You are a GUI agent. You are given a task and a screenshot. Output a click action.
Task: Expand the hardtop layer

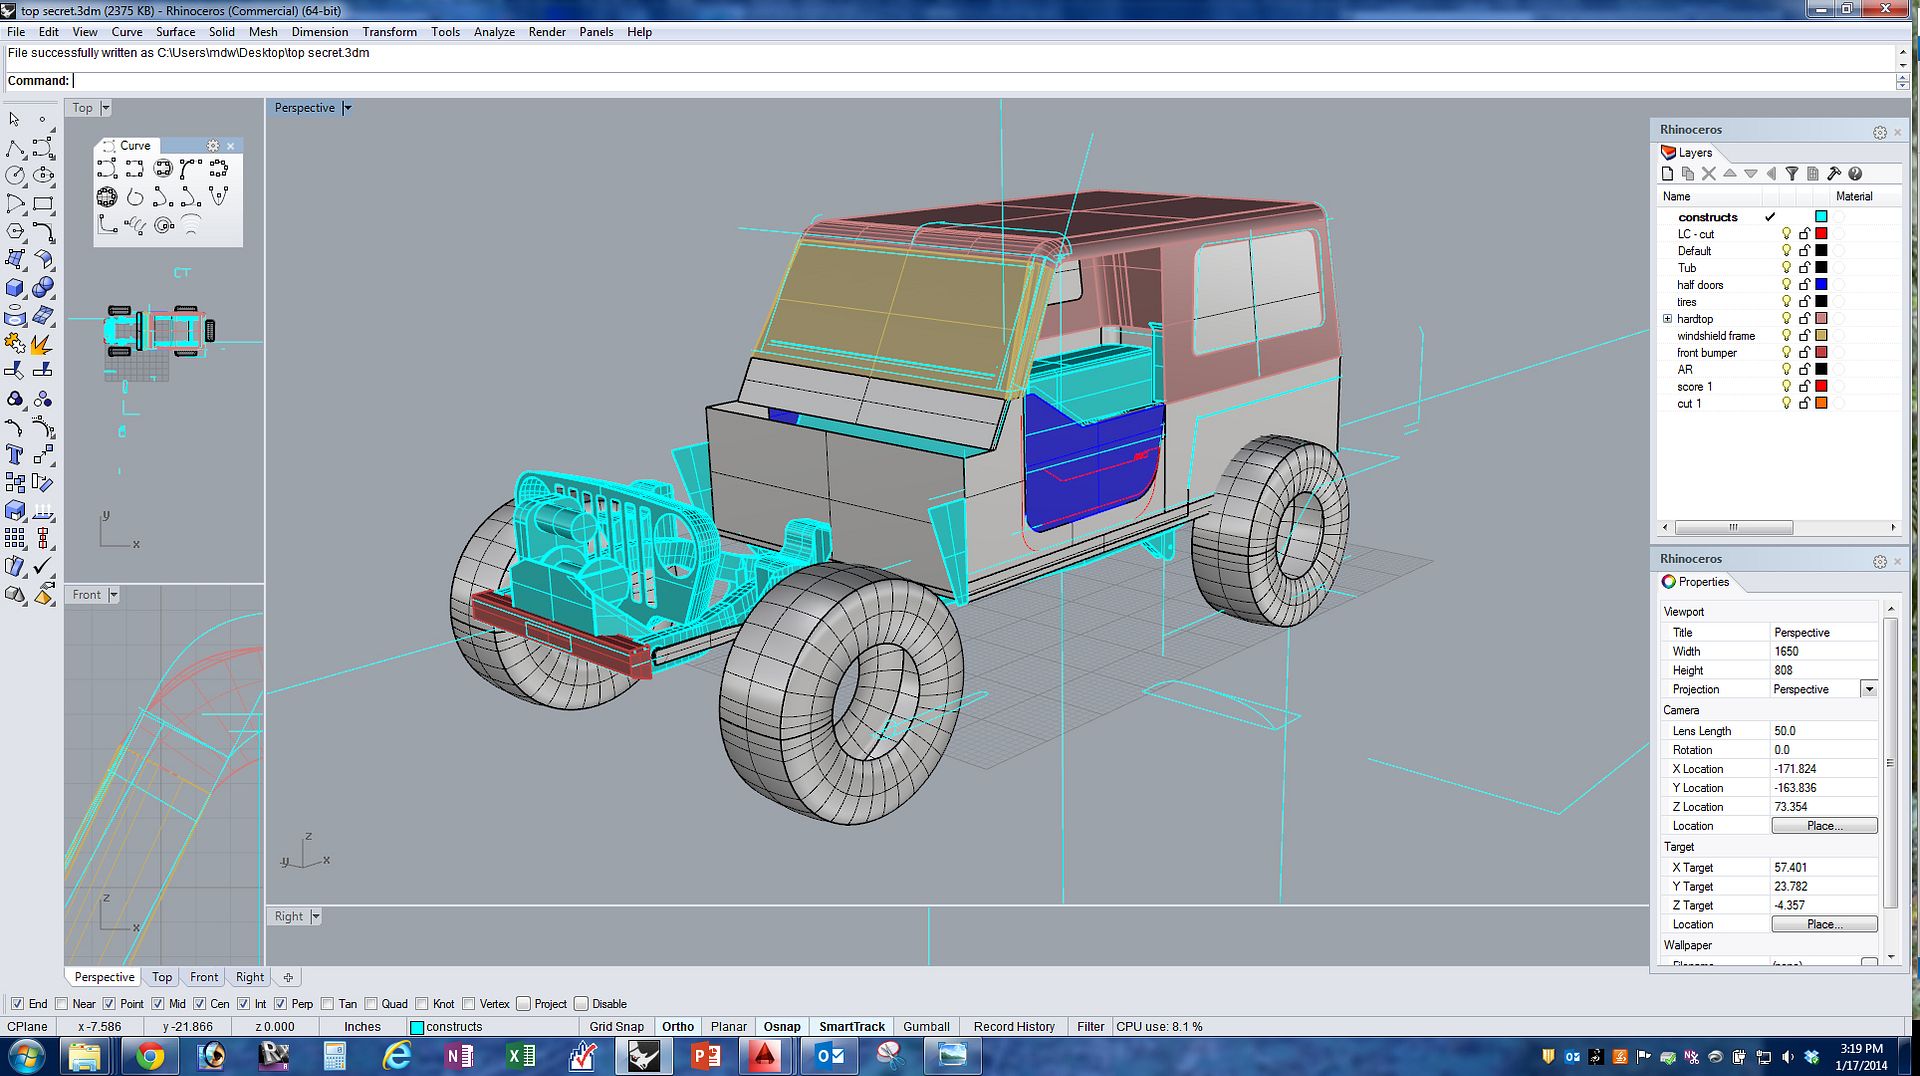tap(1667, 319)
